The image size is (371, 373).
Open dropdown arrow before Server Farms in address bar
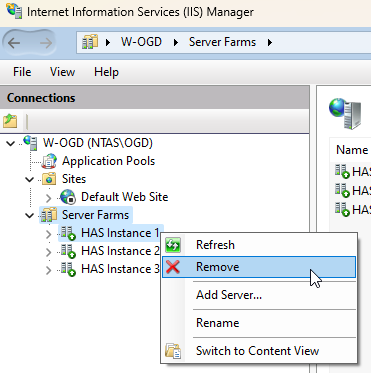[176, 43]
